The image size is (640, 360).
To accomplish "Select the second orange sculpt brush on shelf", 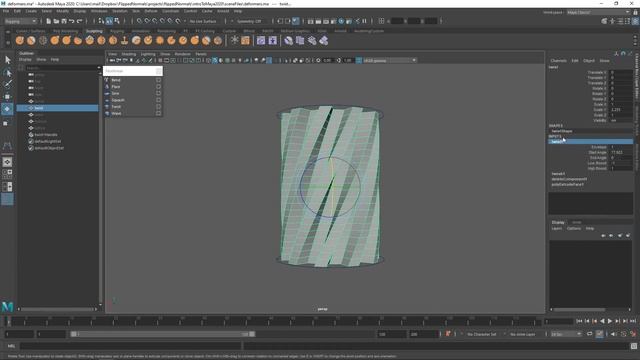I will [31, 40].
